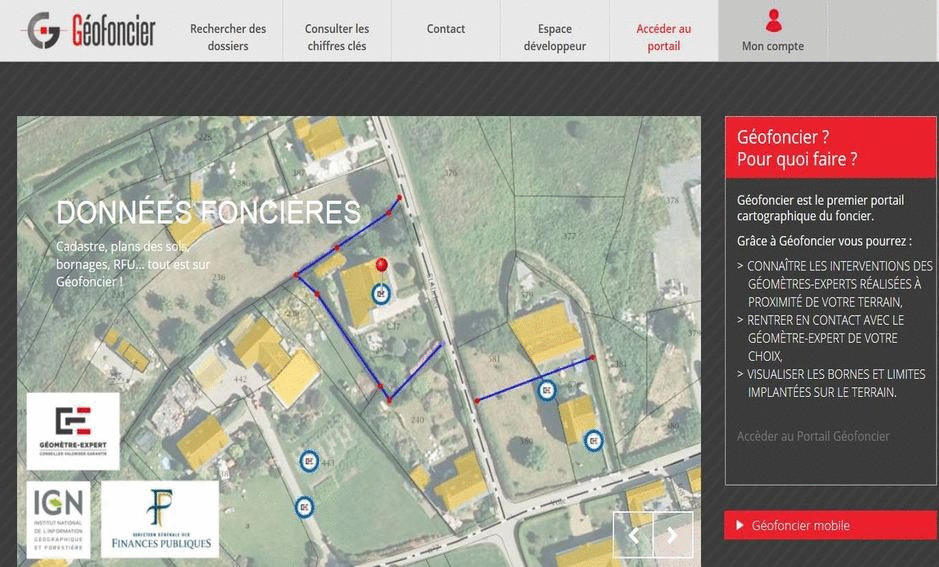The image size is (939, 567).
Task: Show the previous slide with left arrow
Action: pos(633,535)
